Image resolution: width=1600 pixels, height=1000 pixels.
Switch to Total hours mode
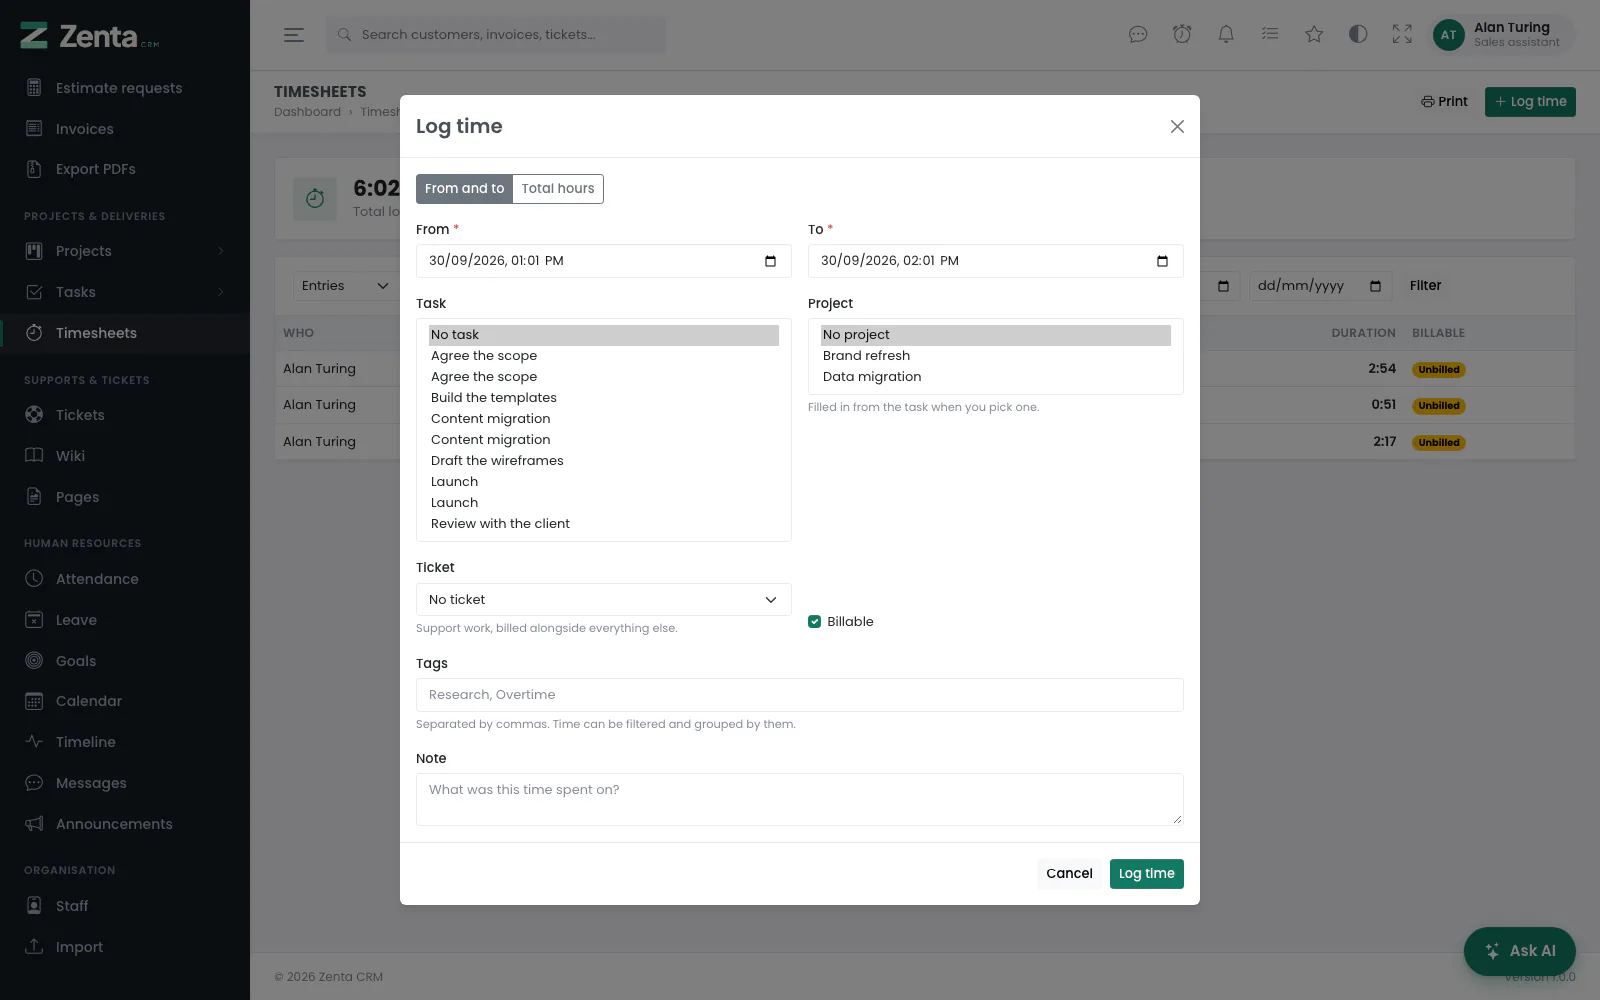pyautogui.click(x=558, y=189)
